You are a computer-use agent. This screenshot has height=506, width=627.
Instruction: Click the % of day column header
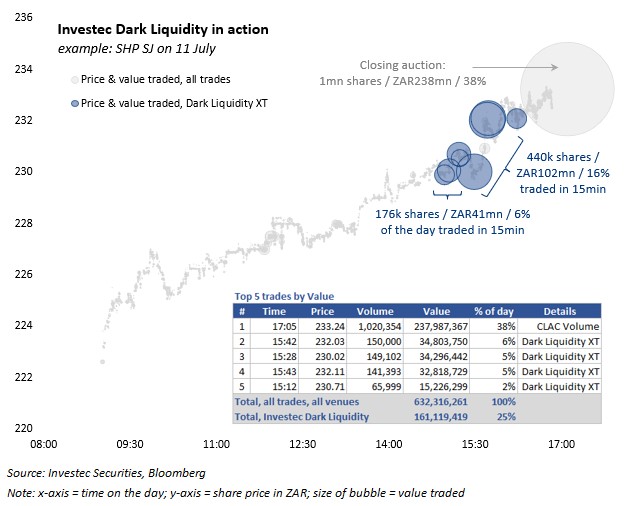493,311
